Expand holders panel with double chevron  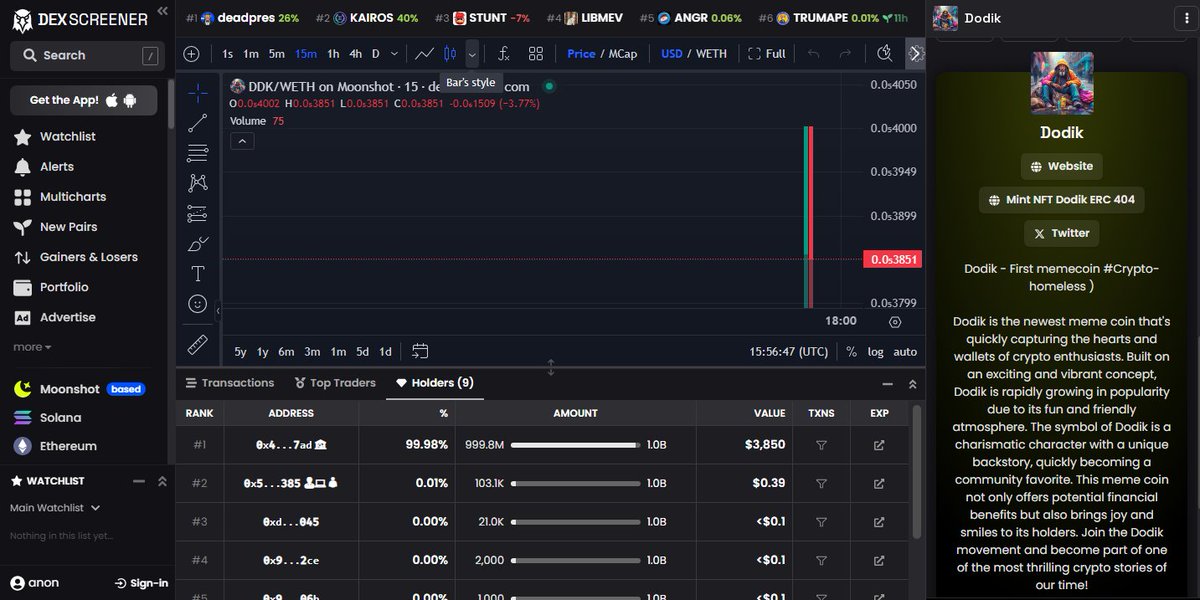[x=912, y=384]
